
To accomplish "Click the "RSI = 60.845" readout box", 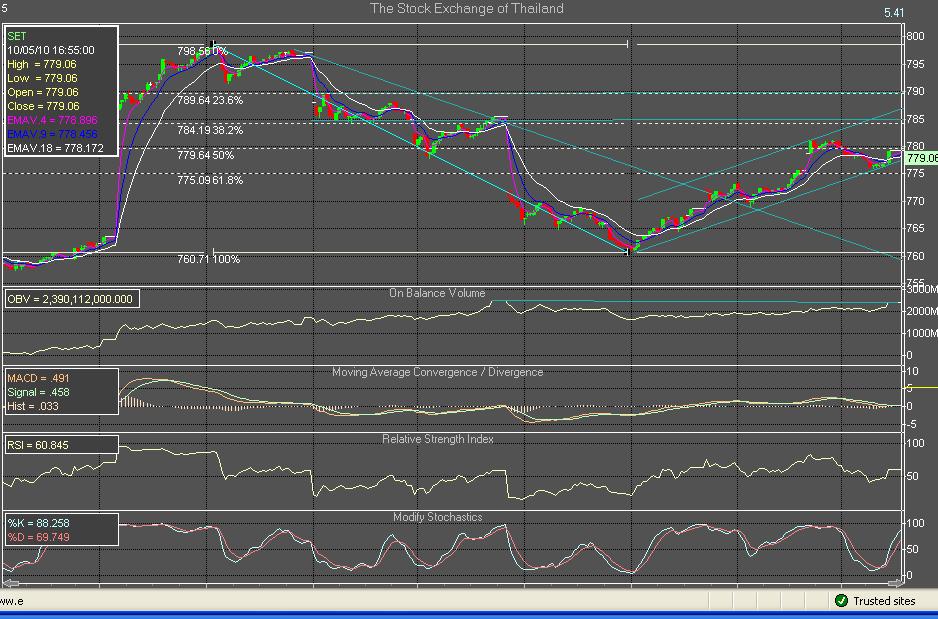I will point(61,445).
